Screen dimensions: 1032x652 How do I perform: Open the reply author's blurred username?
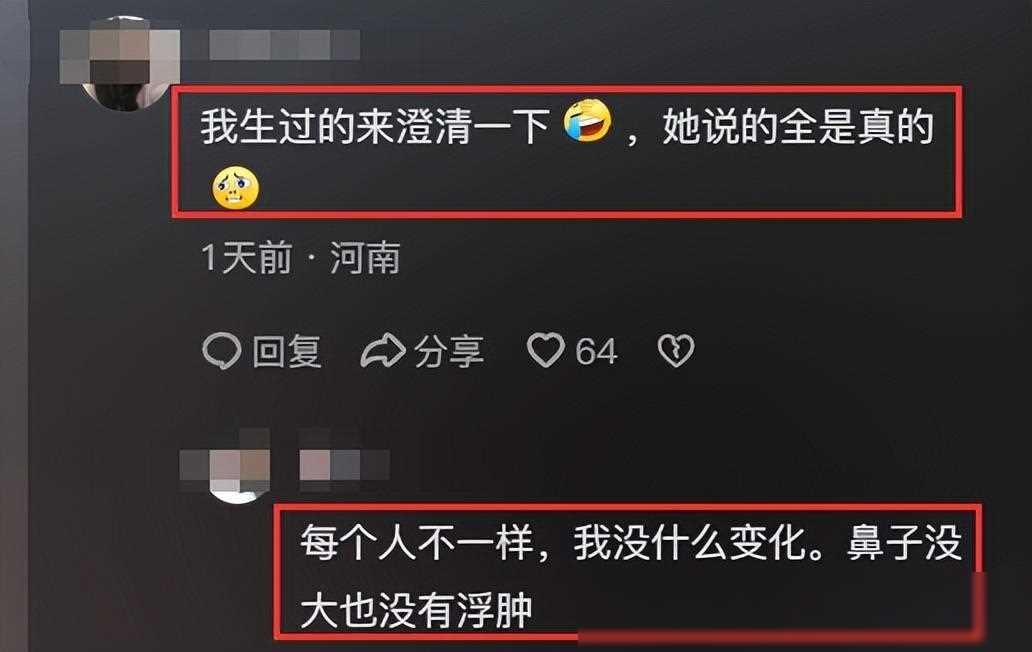344,465
